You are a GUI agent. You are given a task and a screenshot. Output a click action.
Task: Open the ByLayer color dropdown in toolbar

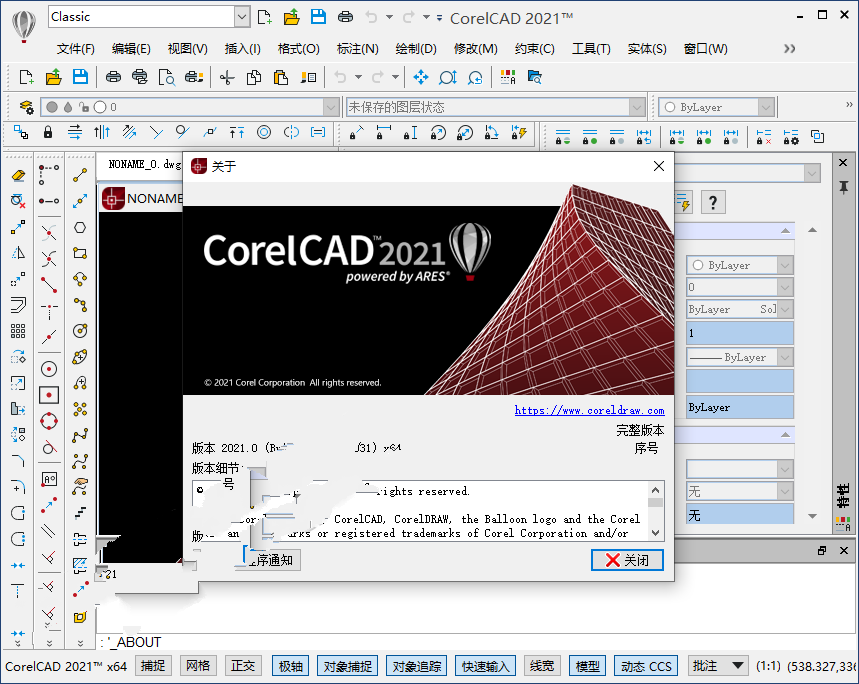[766, 107]
